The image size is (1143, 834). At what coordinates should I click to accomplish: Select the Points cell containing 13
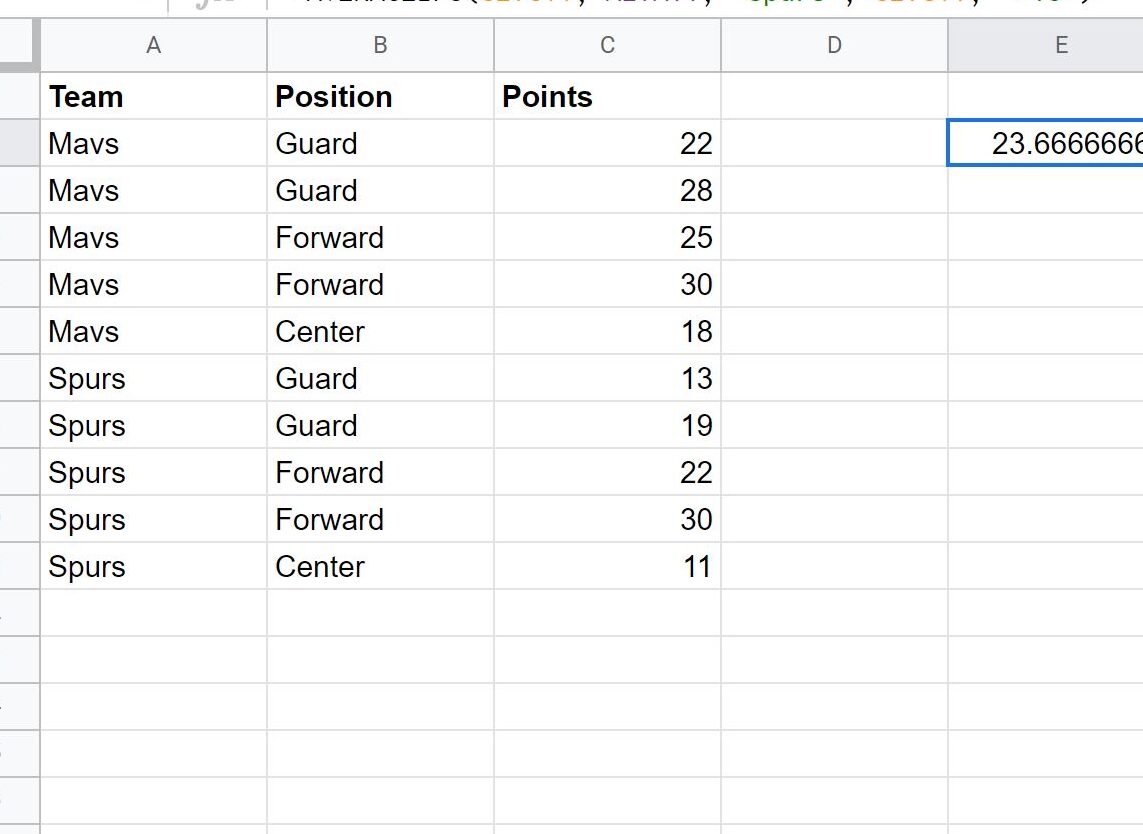[607, 379]
